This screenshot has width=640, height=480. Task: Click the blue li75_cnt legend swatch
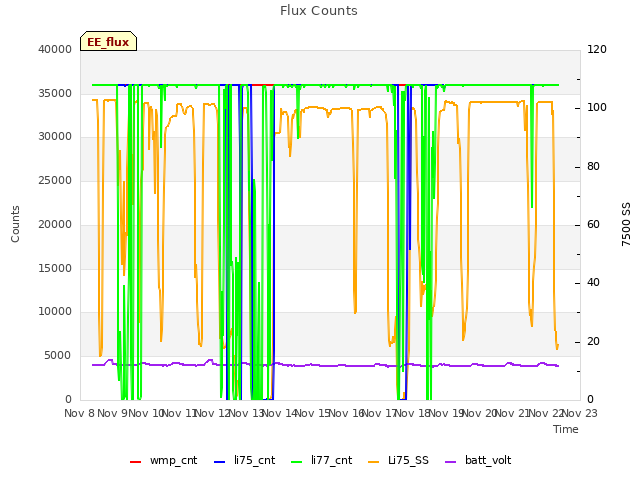pyautogui.click(x=220, y=462)
